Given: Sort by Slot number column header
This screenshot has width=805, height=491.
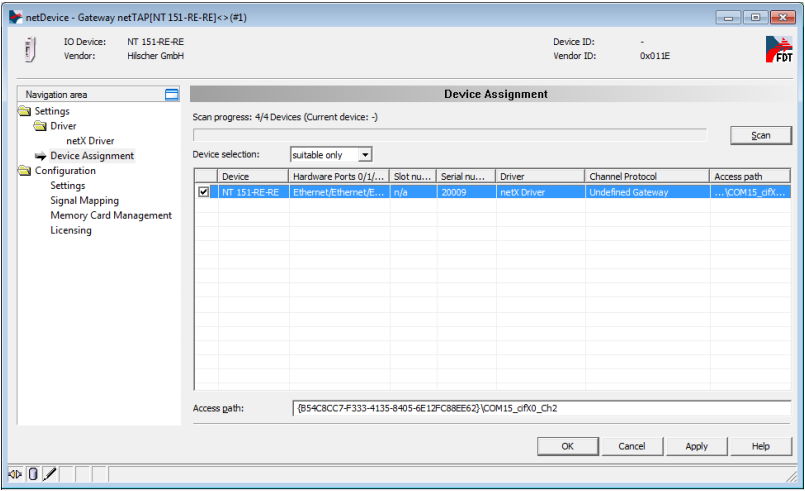Looking at the screenshot, I should click(x=413, y=176).
